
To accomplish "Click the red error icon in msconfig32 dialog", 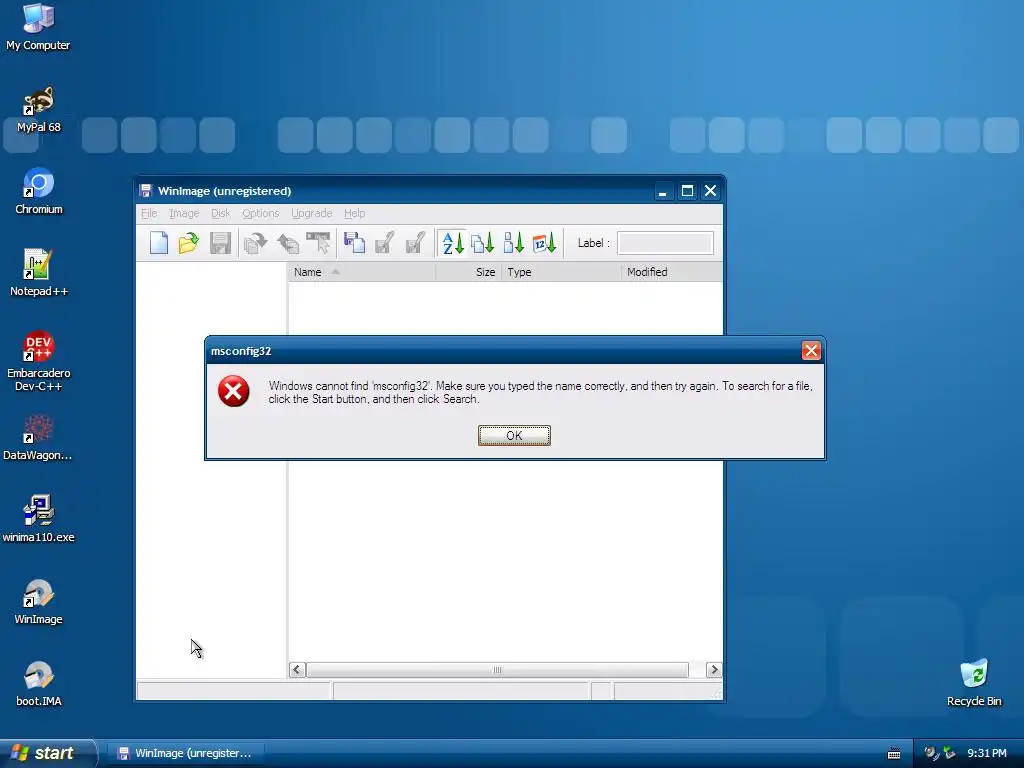I will pyautogui.click(x=234, y=391).
